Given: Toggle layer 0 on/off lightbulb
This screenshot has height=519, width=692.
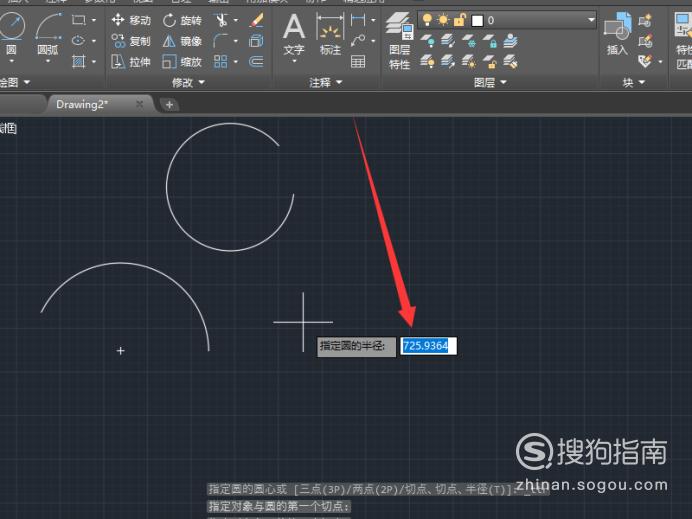Looking at the screenshot, I should [x=427, y=20].
